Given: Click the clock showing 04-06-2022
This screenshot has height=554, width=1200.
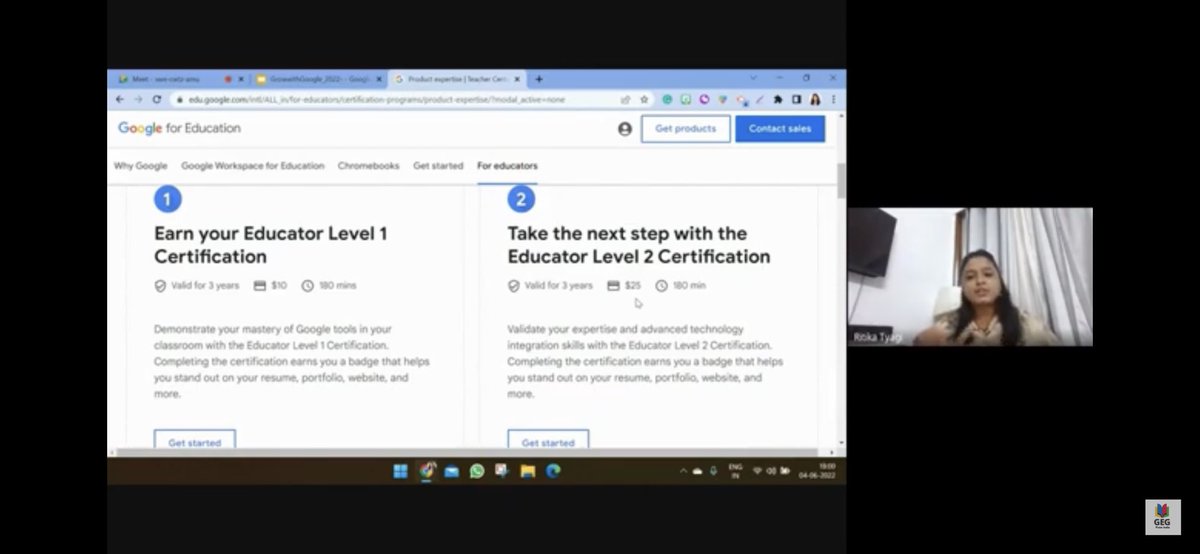Looking at the screenshot, I should pyautogui.click(x=817, y=471).
